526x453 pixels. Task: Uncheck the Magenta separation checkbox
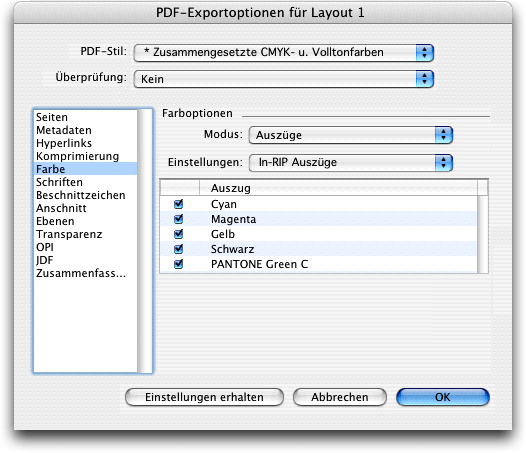(x=178, y=219)
